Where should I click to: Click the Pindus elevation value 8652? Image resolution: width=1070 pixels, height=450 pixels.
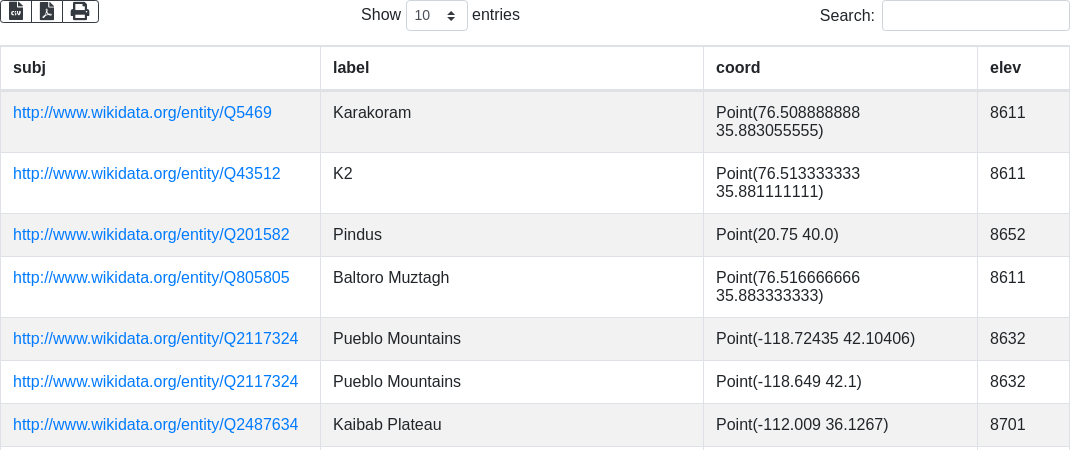coord(1008,234)
